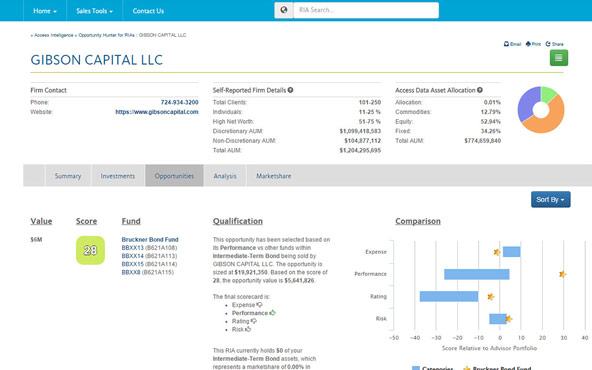This screenshot has width=592, height=370.
Task: Click the Share icon link
Action: (554, 44)
